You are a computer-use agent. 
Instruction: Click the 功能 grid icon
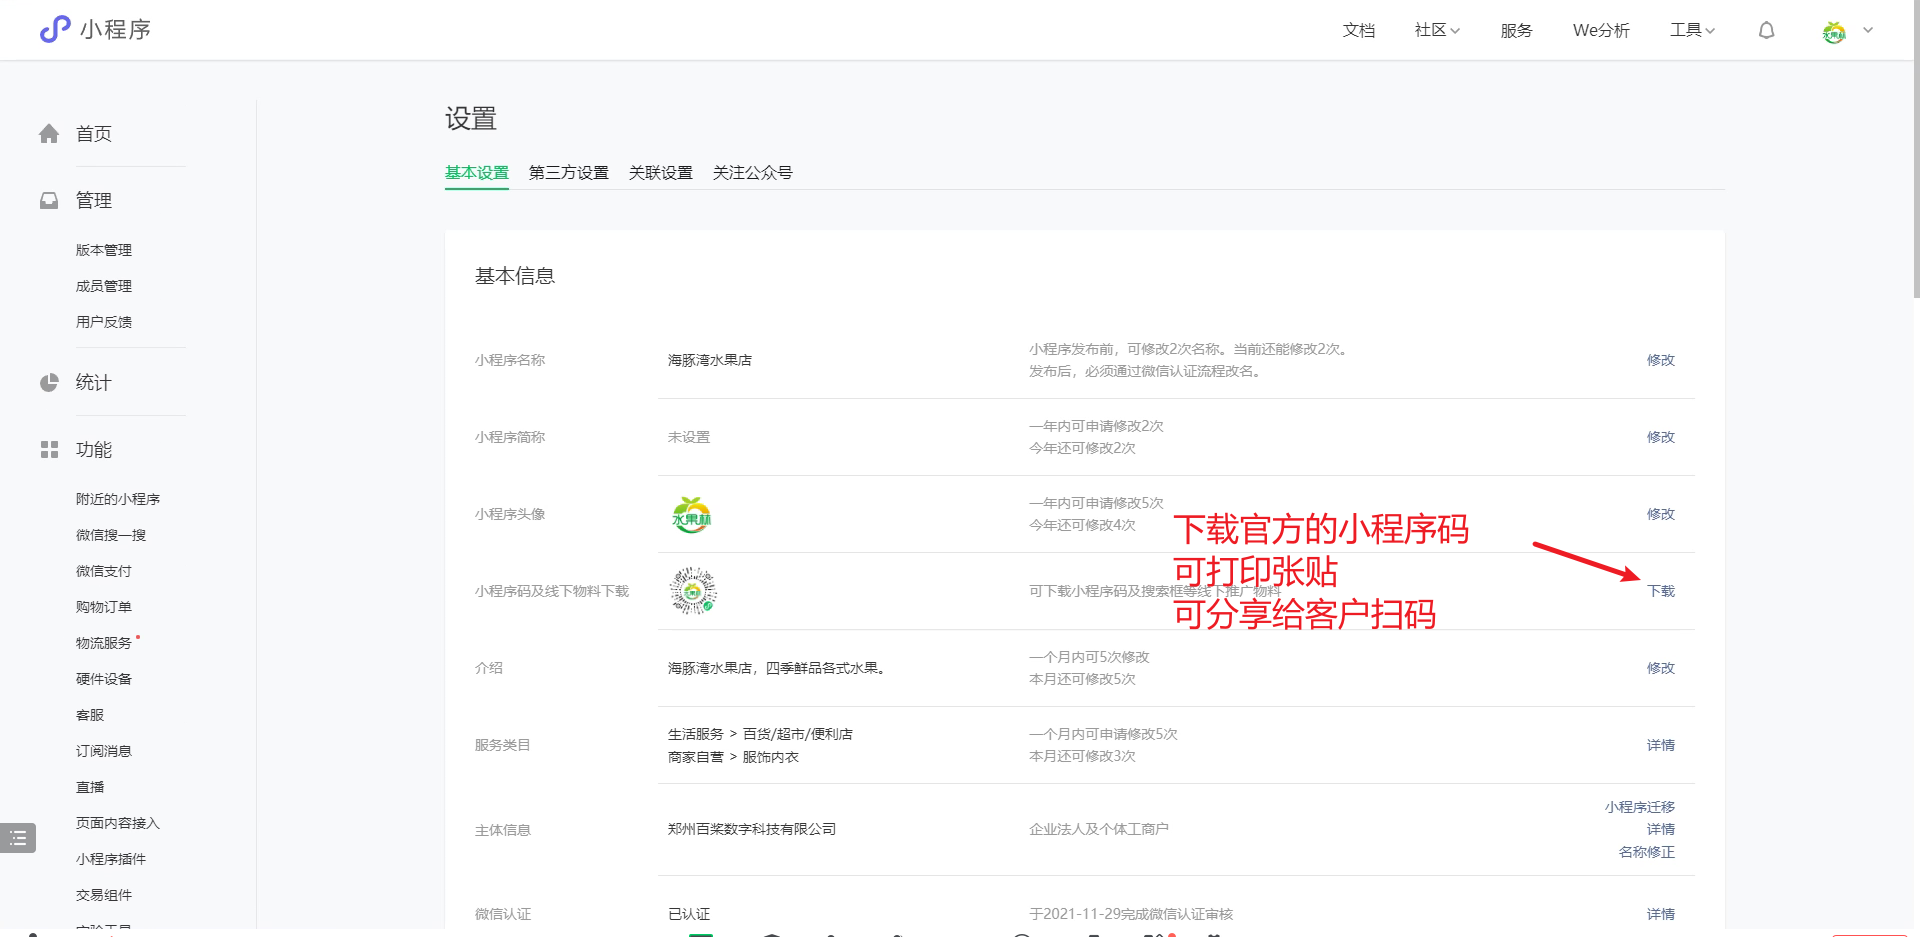click(49, 450)
